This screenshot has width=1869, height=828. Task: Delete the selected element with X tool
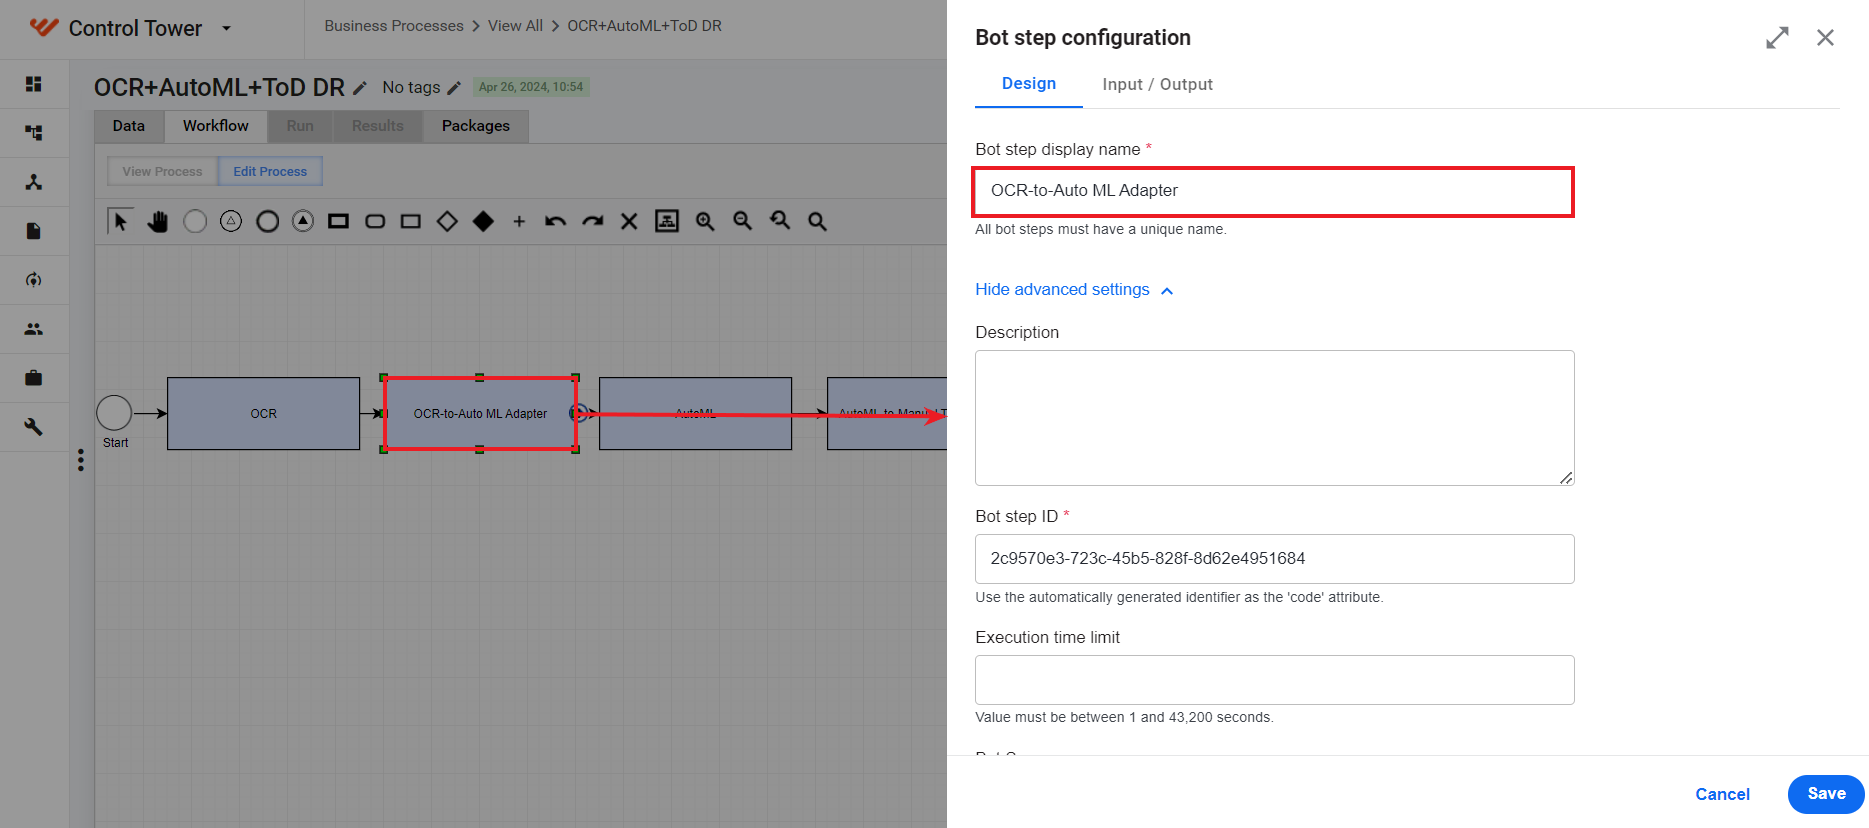(629, 221)
